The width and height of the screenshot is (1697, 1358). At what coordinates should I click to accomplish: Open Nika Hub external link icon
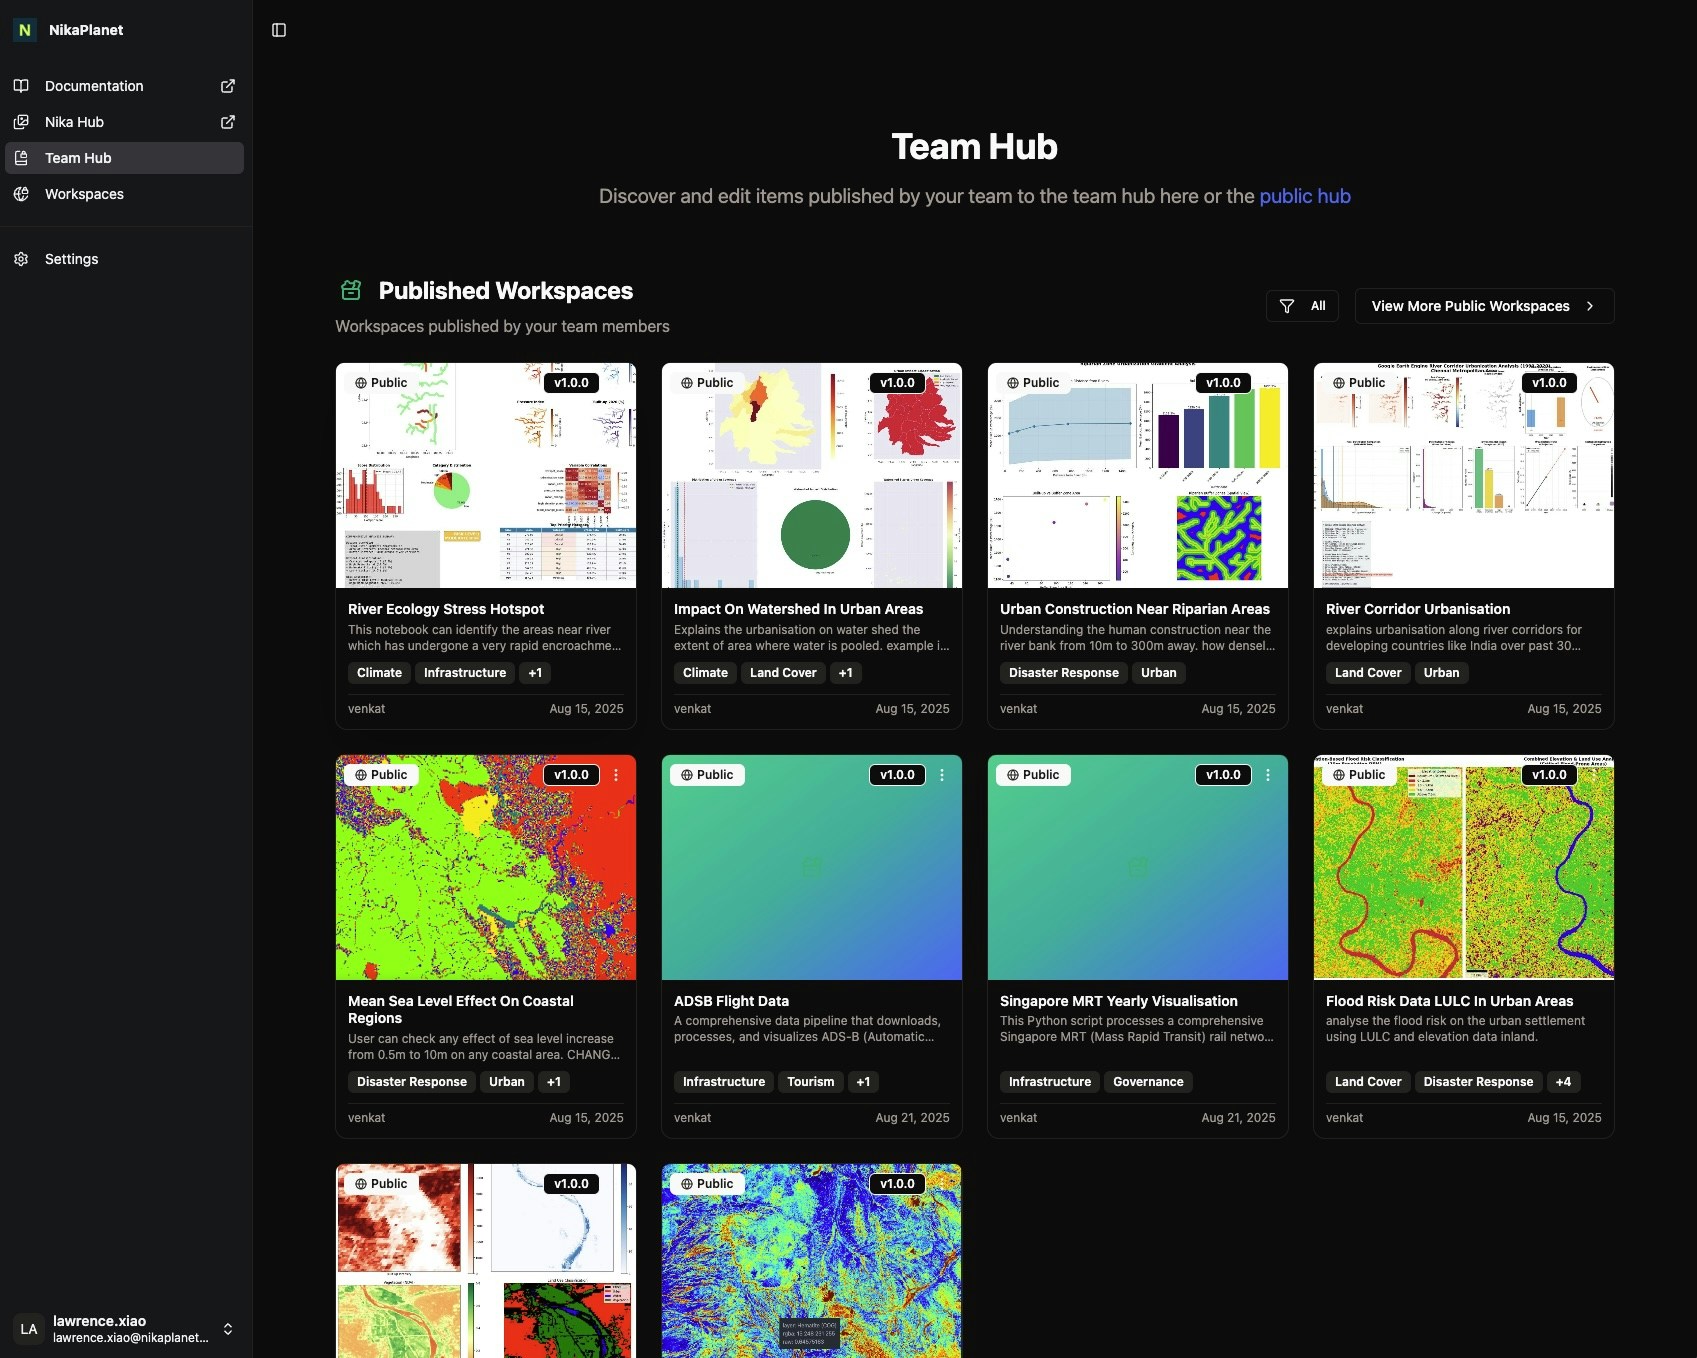tap(228, 122)
